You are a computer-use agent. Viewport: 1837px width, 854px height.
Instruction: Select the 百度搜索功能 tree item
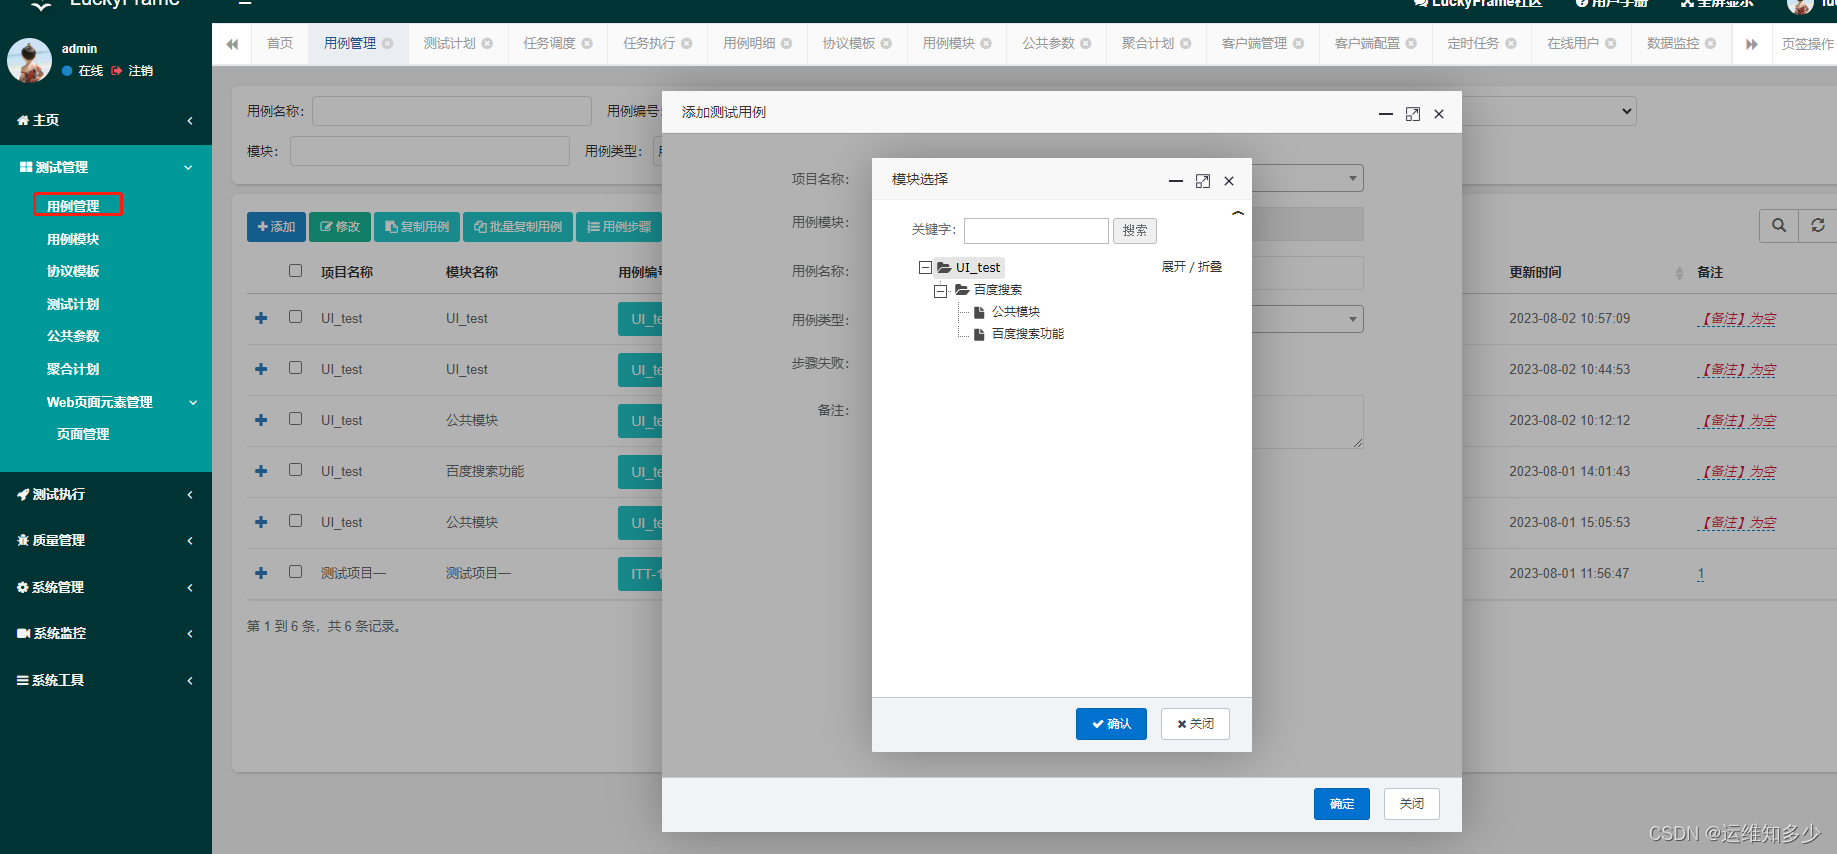[x=1027, y=334]
